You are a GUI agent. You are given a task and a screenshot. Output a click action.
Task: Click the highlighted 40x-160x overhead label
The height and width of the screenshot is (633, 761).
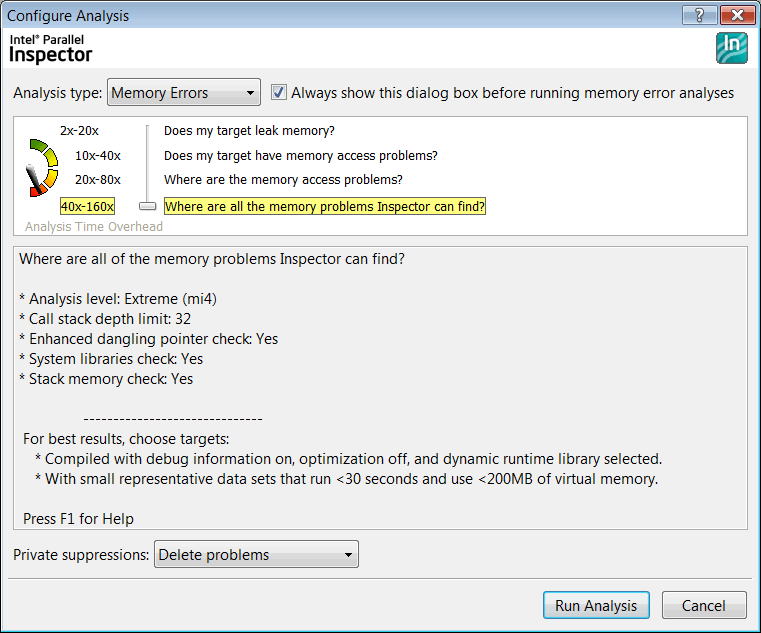click(x=87, y=207)
